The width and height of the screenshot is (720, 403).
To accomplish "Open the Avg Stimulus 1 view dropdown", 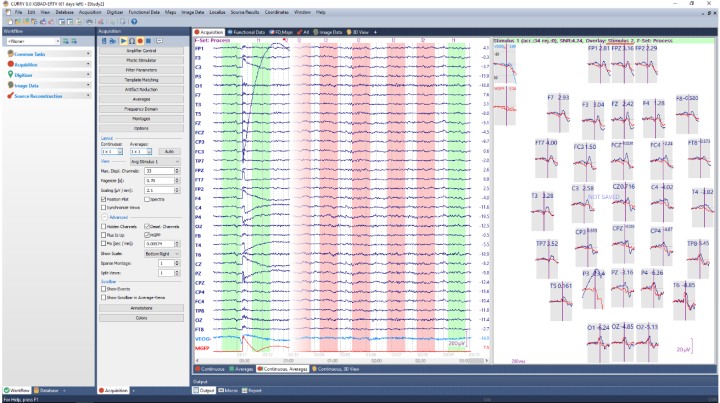I will click(155, 162).
